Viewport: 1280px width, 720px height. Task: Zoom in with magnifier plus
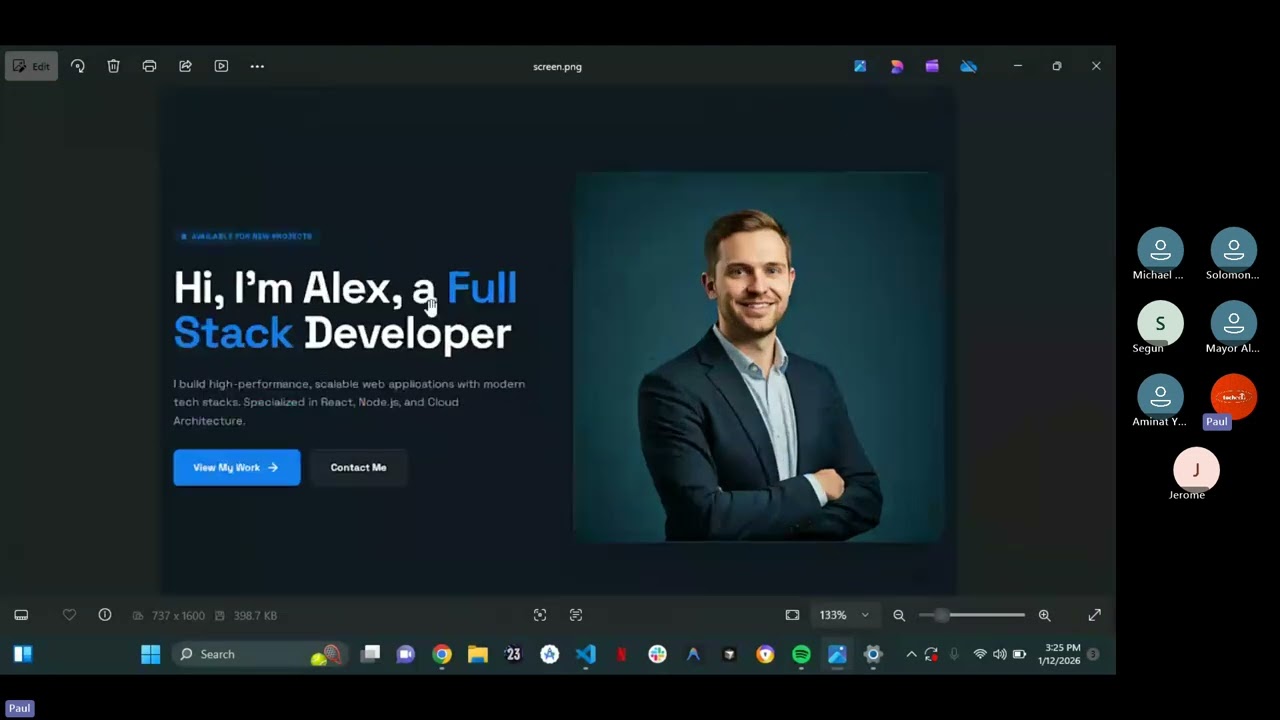click(1044, 615)
